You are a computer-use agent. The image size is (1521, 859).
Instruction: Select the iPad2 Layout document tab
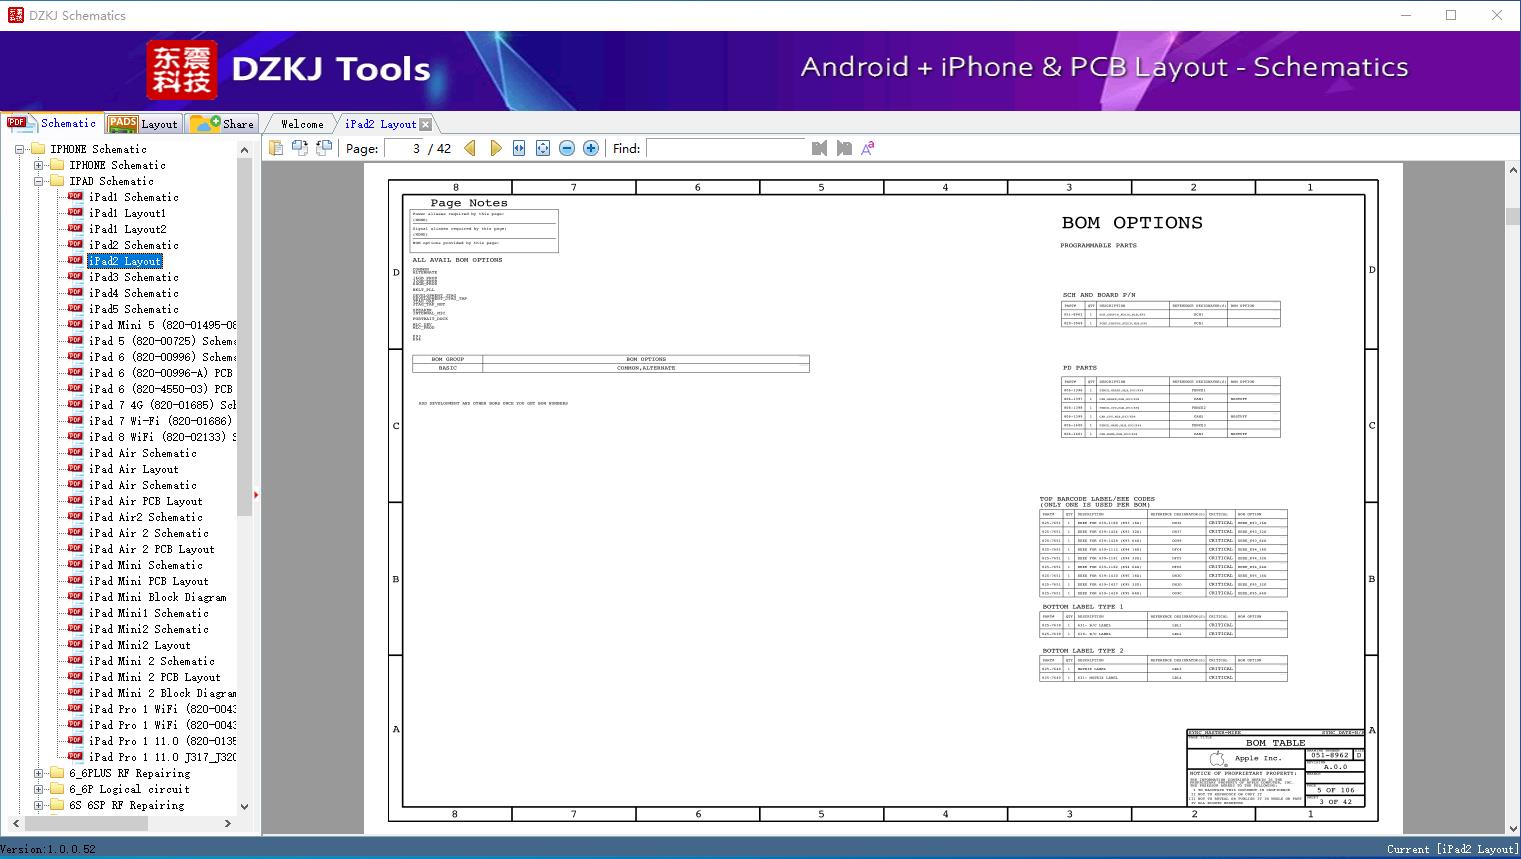pyautogui.click(x=380, y=124)
